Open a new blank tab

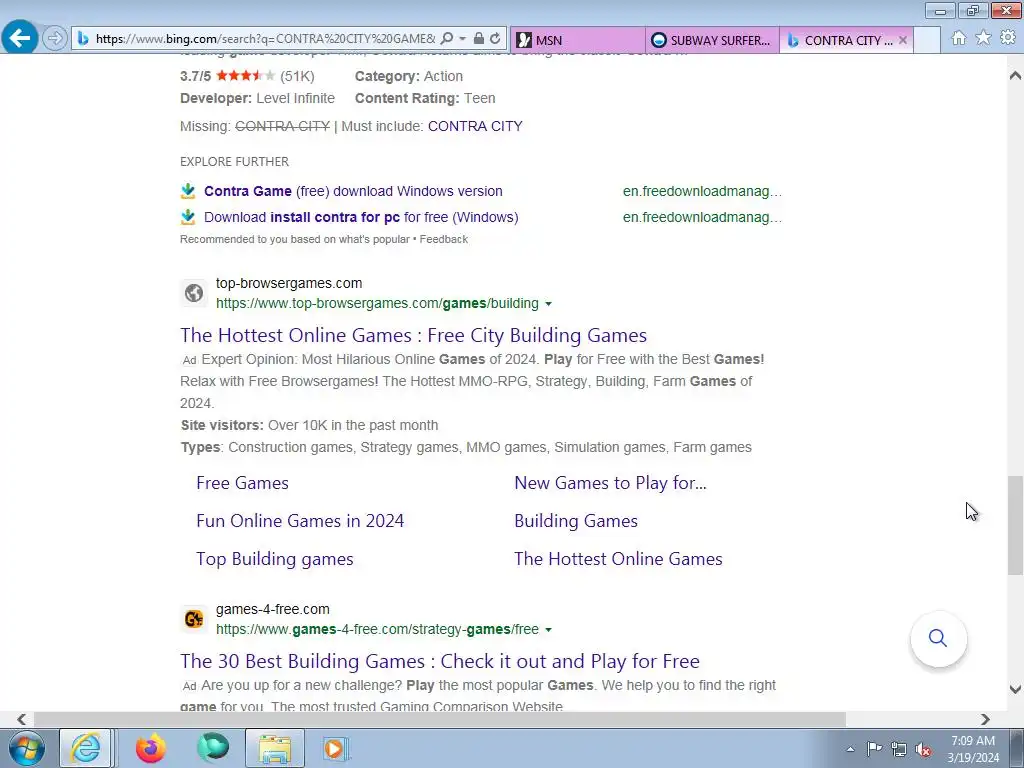[x=927, y=40]
